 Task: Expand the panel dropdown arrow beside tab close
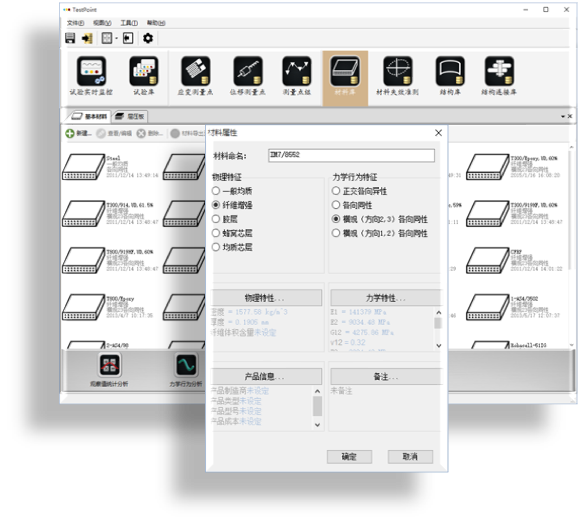click(563, 116)
